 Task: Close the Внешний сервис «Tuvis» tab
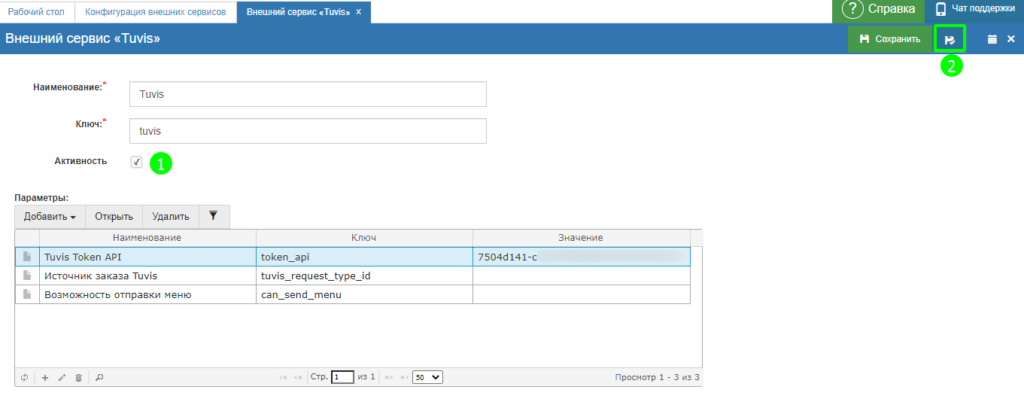pyautogui.click(x=358, y=11)
